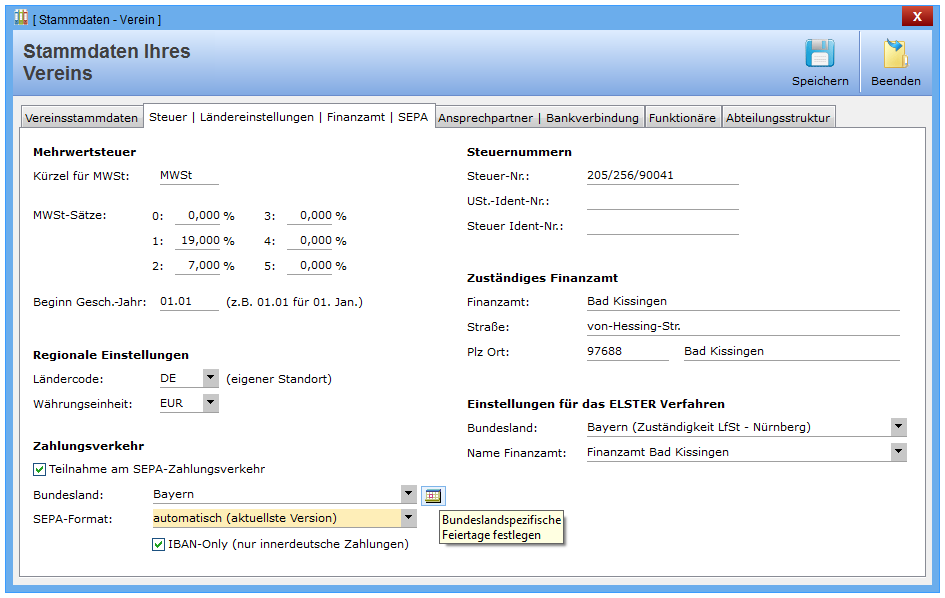Close the Stammdaten window with red X
Viewport: 945px width, 598px height.
pyautogui.click(x=916, y=17)
